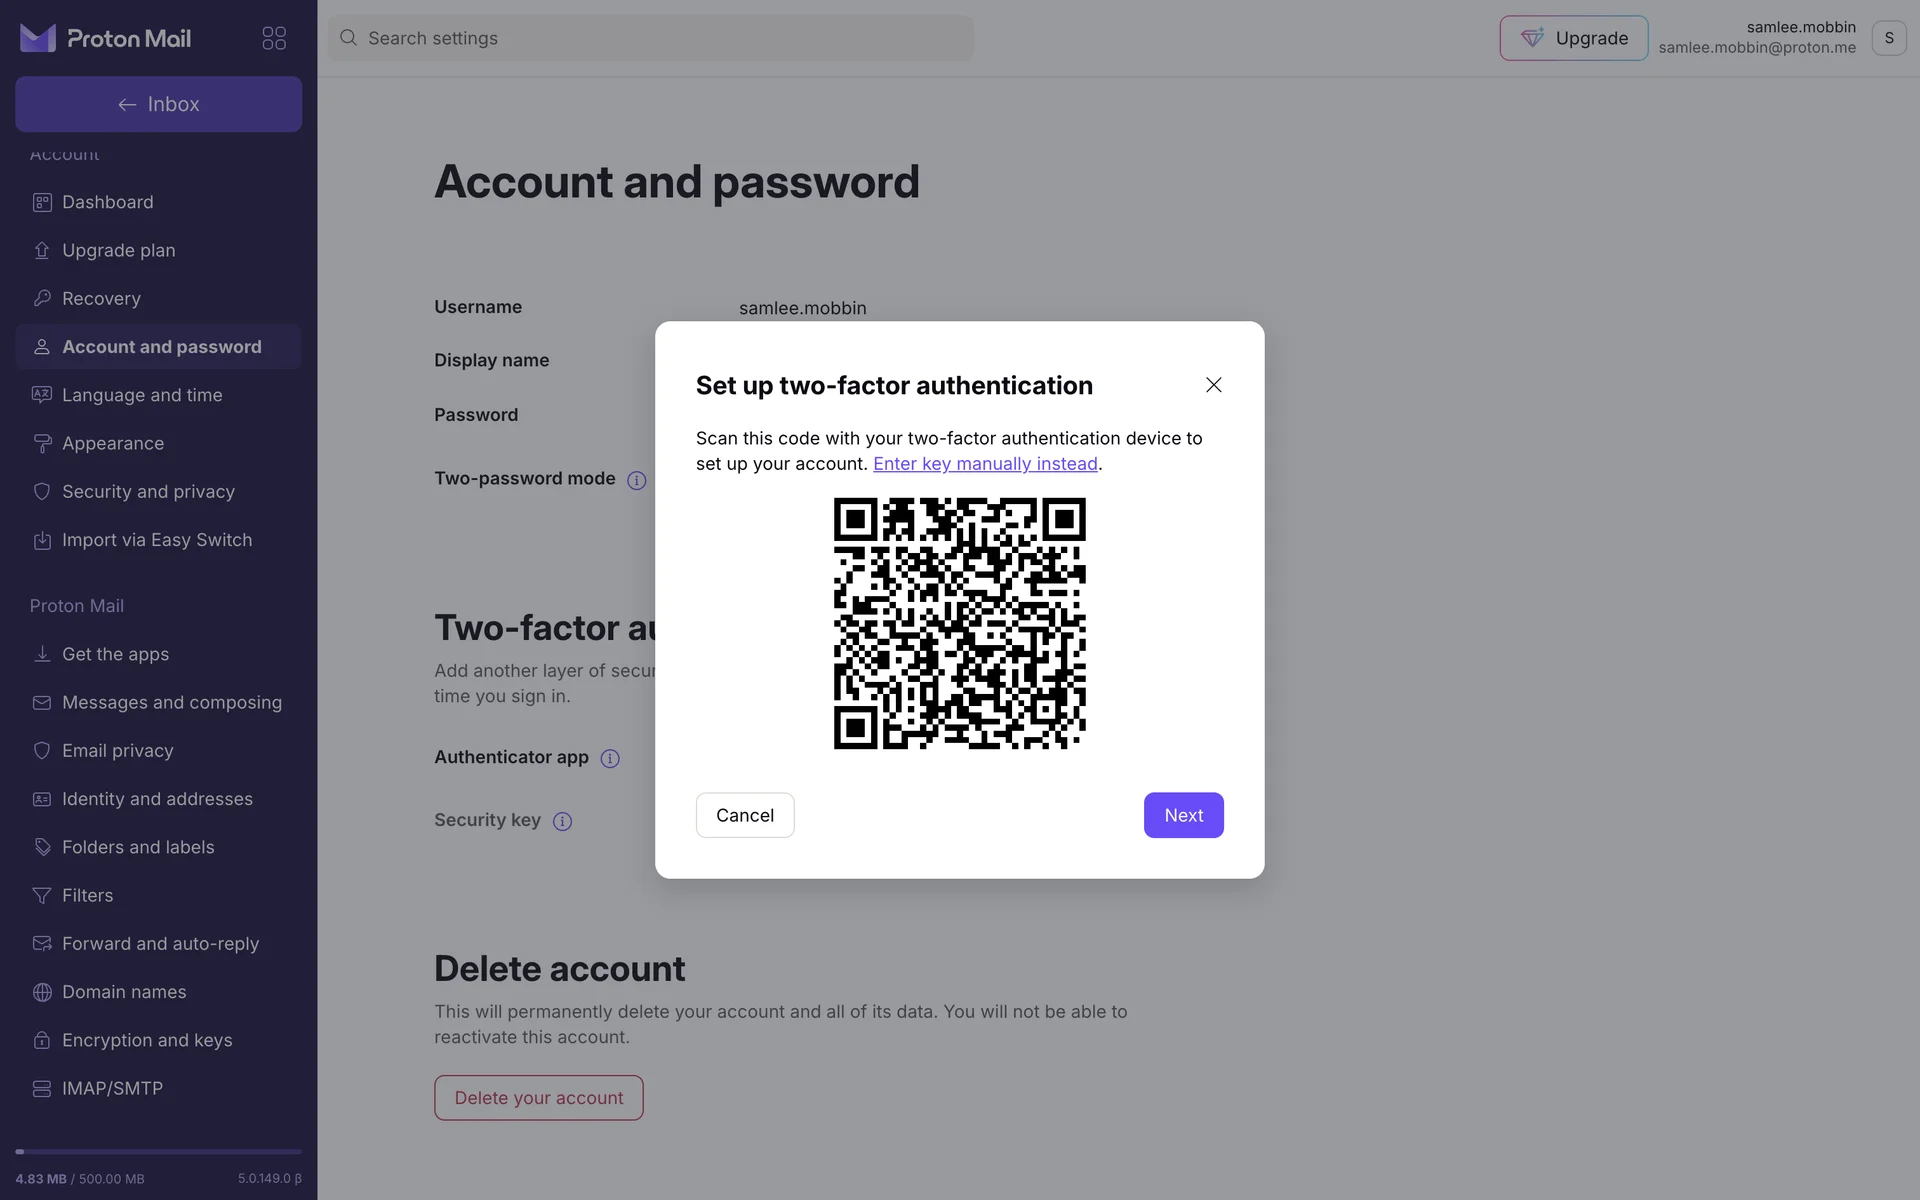Open the Proton apps grid switcher
The height and width of the screenshot is (1200, 1920).
click(274, 38)
